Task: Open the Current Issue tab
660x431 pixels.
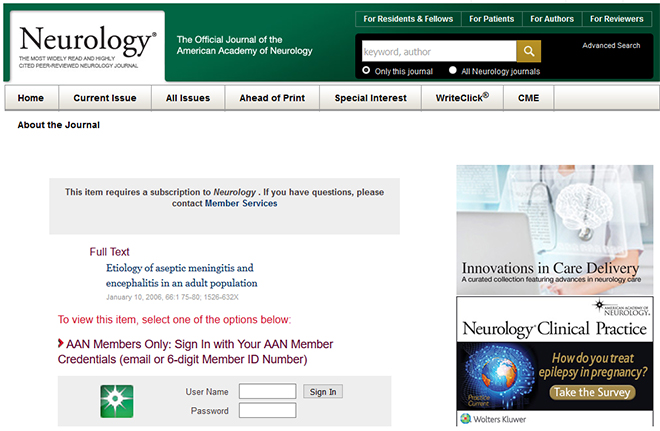Action: point(105,98)
